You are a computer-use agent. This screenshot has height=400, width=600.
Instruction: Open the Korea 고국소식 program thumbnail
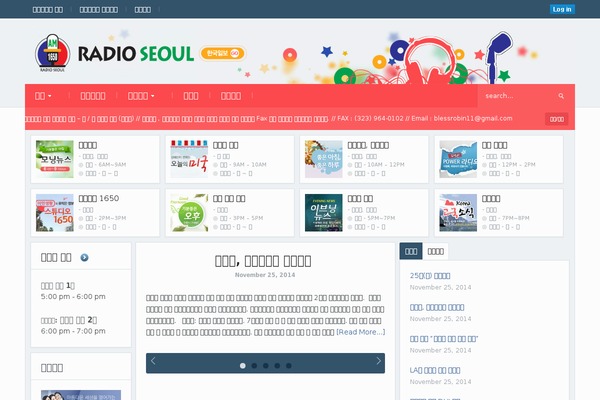458,212
